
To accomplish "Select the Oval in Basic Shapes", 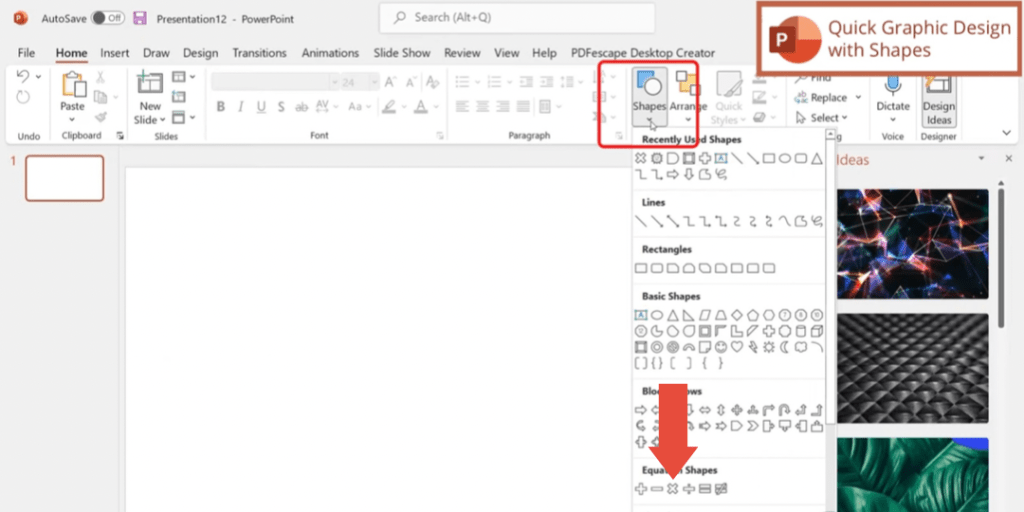I will [657, 315].
